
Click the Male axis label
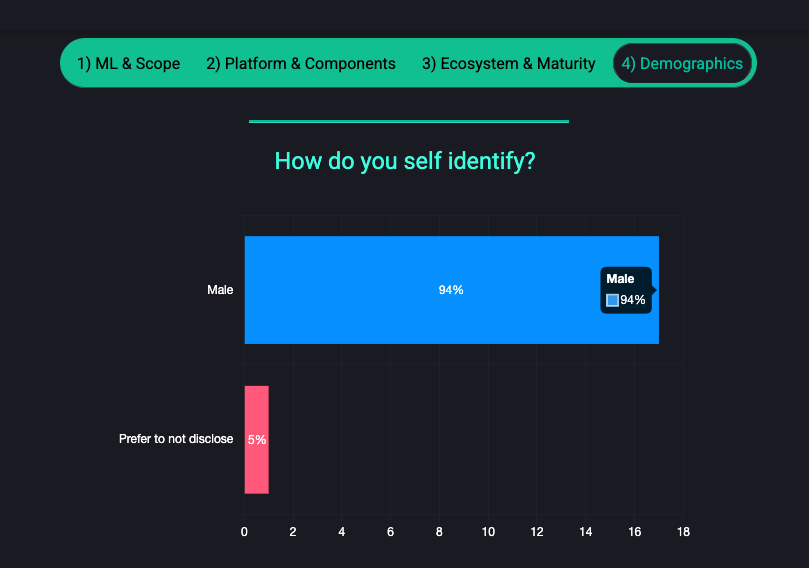tap(220, 290)
